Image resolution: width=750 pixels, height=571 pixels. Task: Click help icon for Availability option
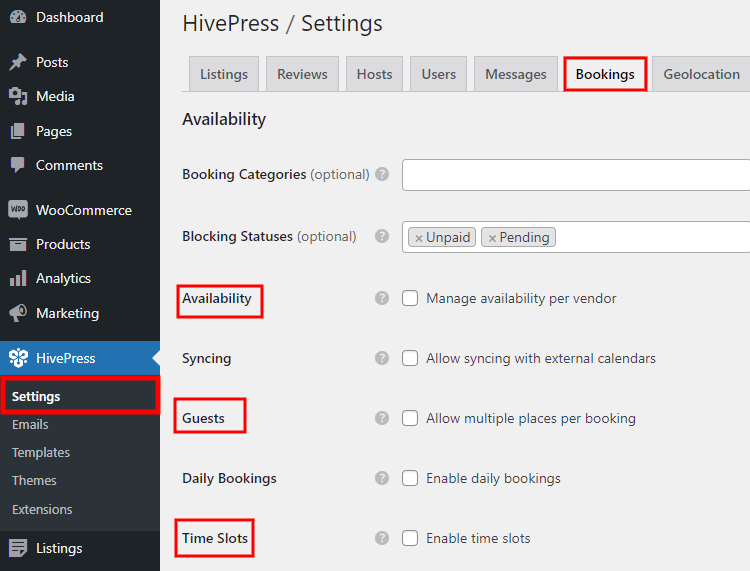[382, 298]
